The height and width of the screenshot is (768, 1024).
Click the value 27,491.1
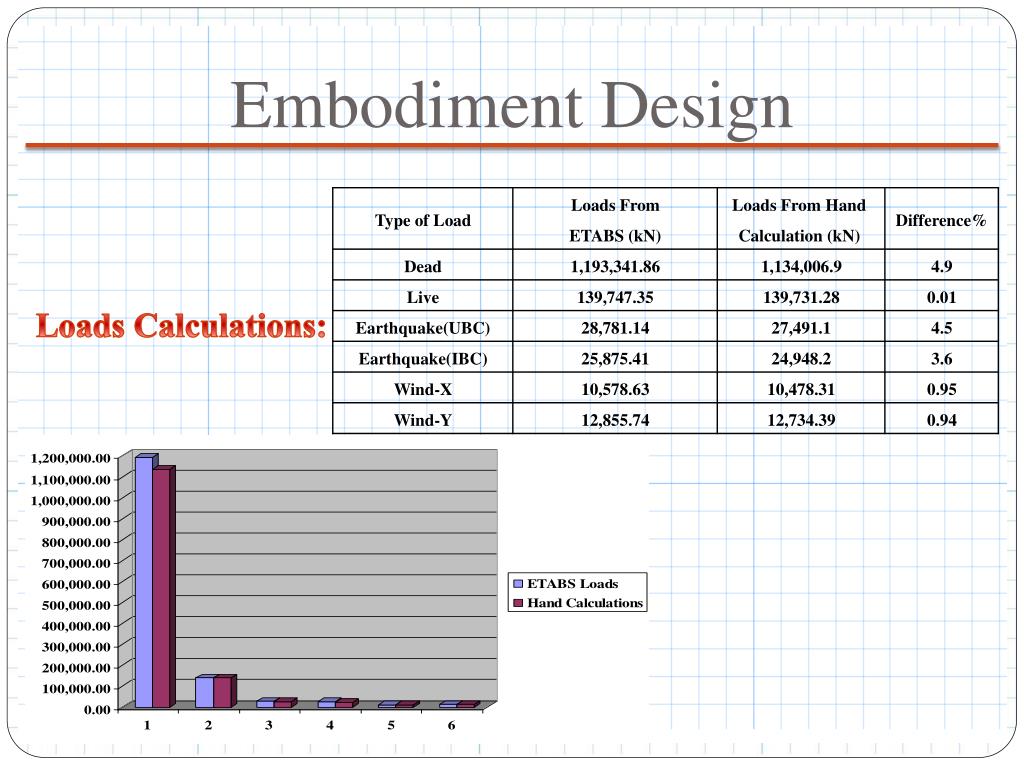click(x=801, y=328)
